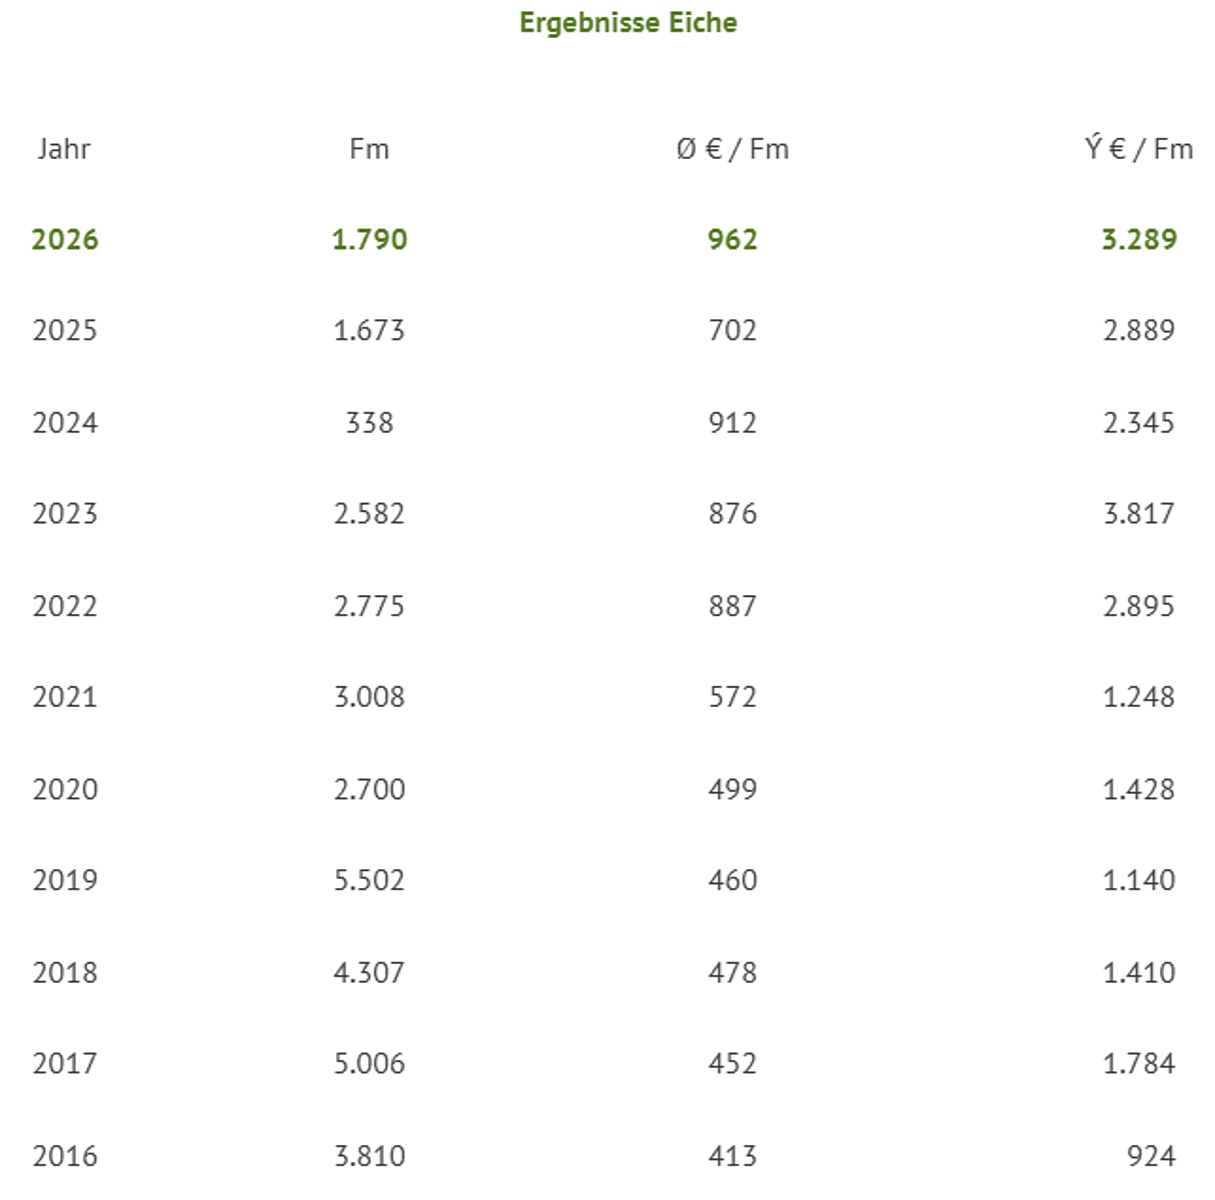Click the "Fm" column header
Screen dimensions: 1215x1200
point(369,149)
